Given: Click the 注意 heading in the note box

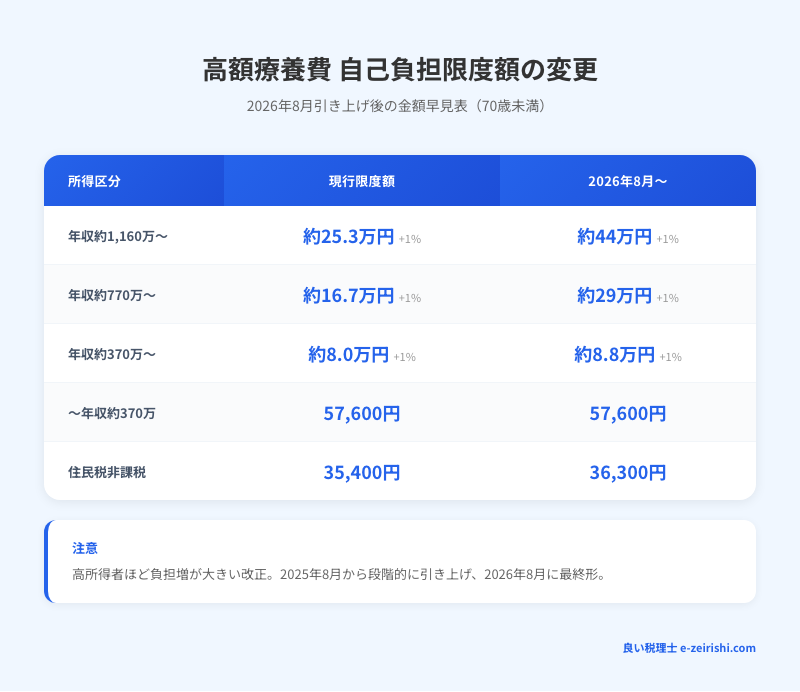Looking at the screenshot, I should [x=85, y=549].
